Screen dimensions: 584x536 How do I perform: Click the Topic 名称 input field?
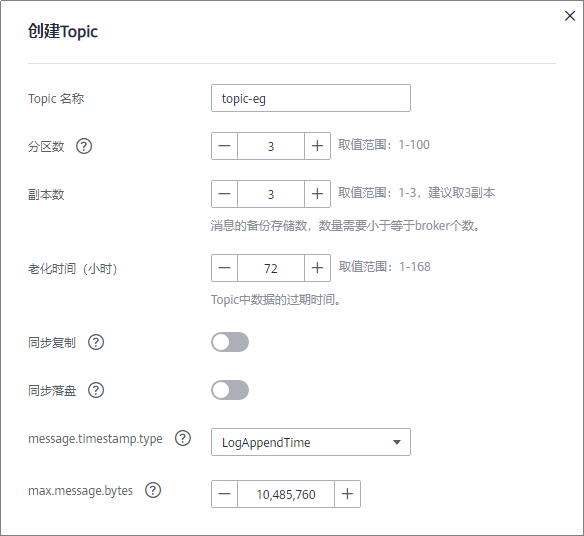click(x=311, y=98)
